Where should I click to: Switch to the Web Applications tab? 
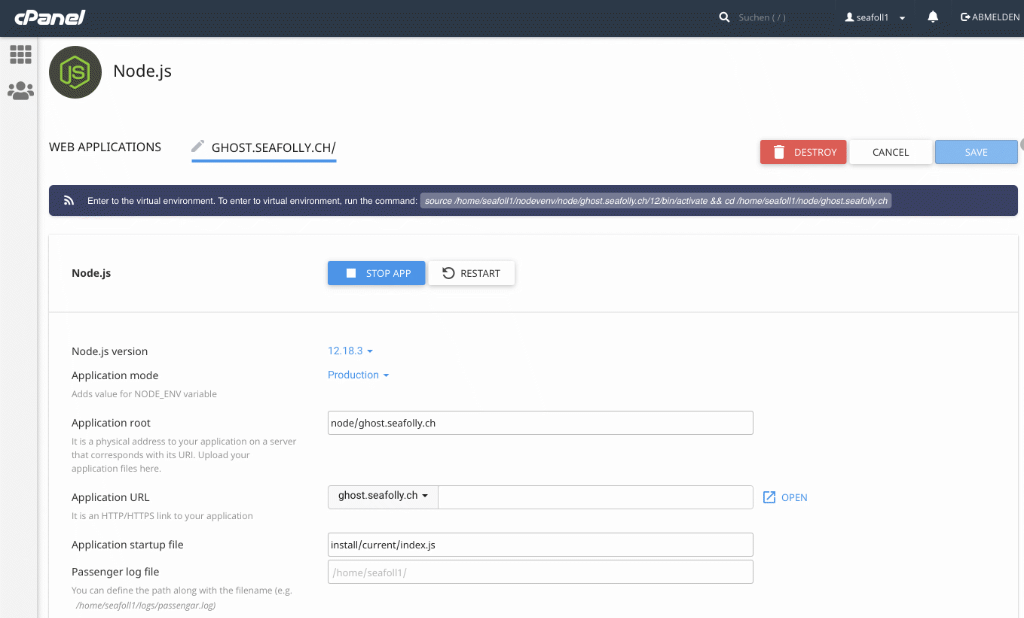point(105,147)
